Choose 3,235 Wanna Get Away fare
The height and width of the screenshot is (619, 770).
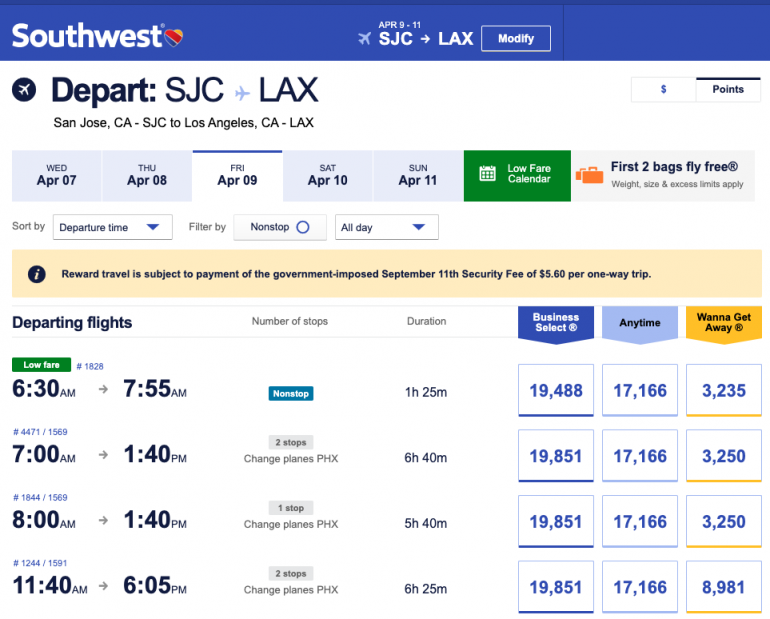click(724, 391)
